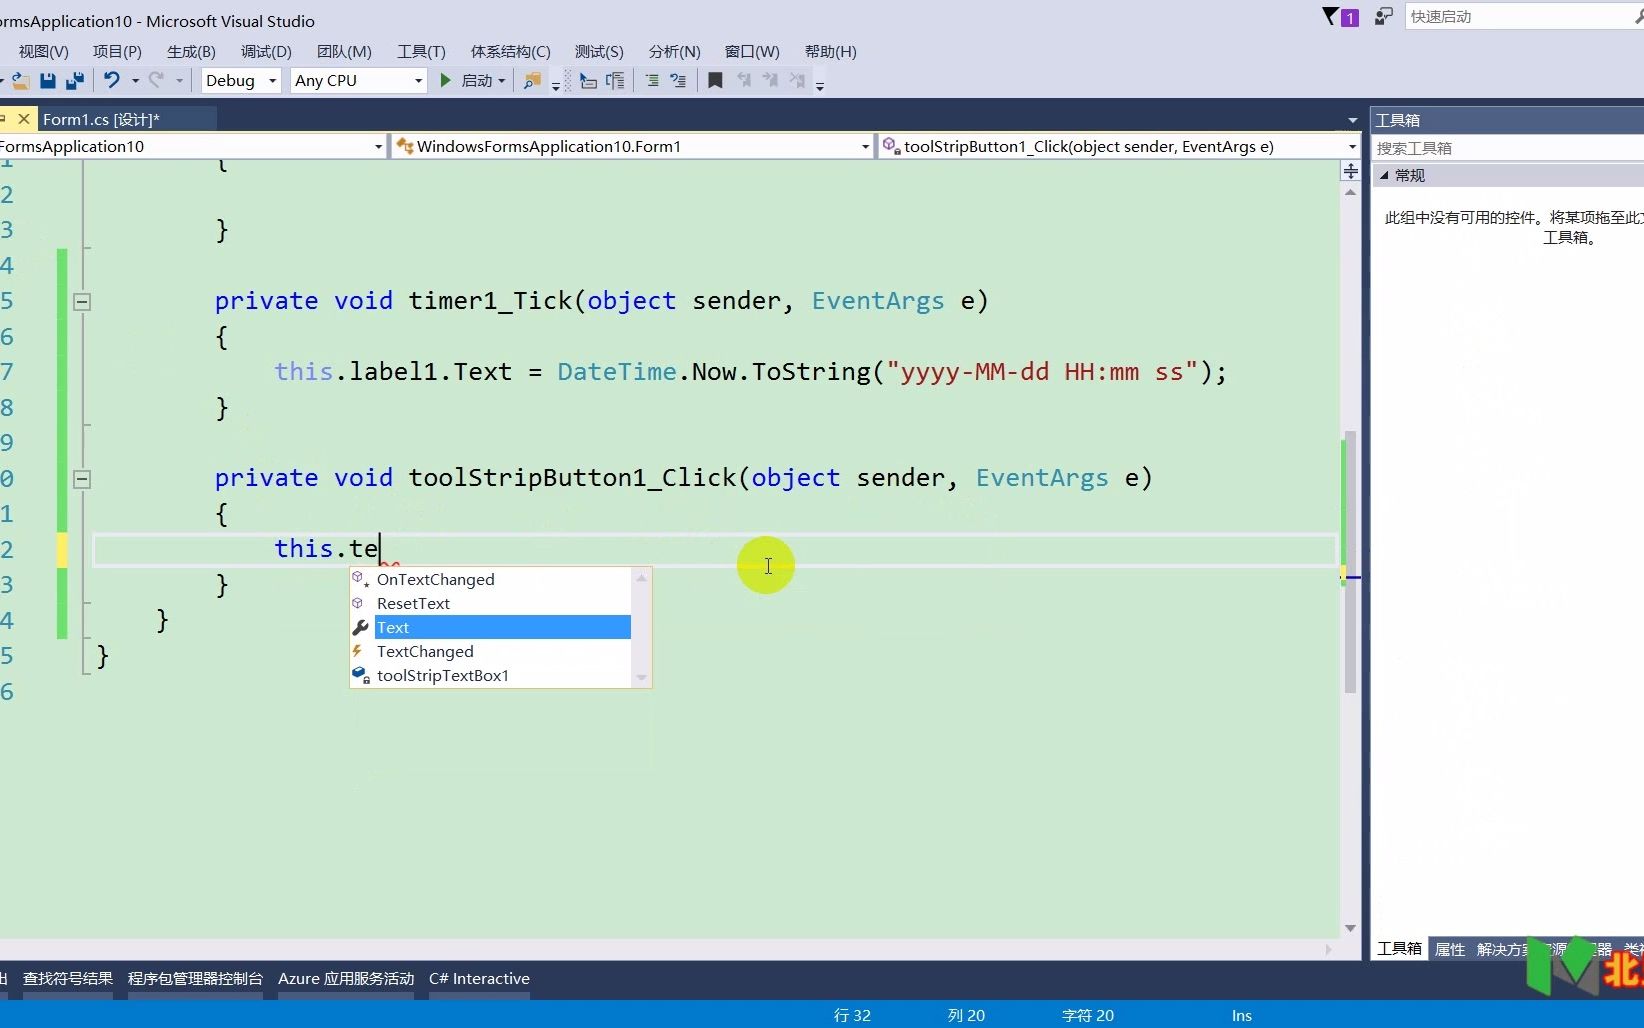Click the Undo arrow icon
The image size is (1644, 1028).
click(112, 80)
